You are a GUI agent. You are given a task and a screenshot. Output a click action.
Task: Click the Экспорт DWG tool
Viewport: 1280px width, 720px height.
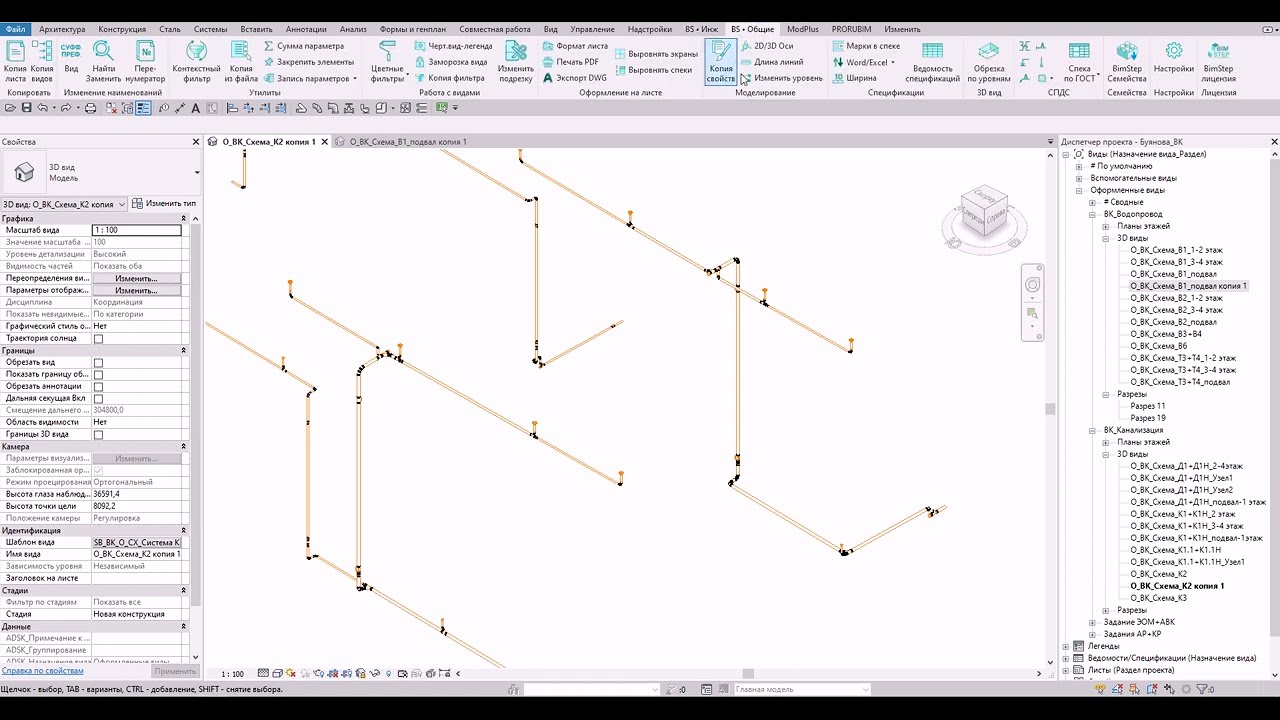click(574, 78)
